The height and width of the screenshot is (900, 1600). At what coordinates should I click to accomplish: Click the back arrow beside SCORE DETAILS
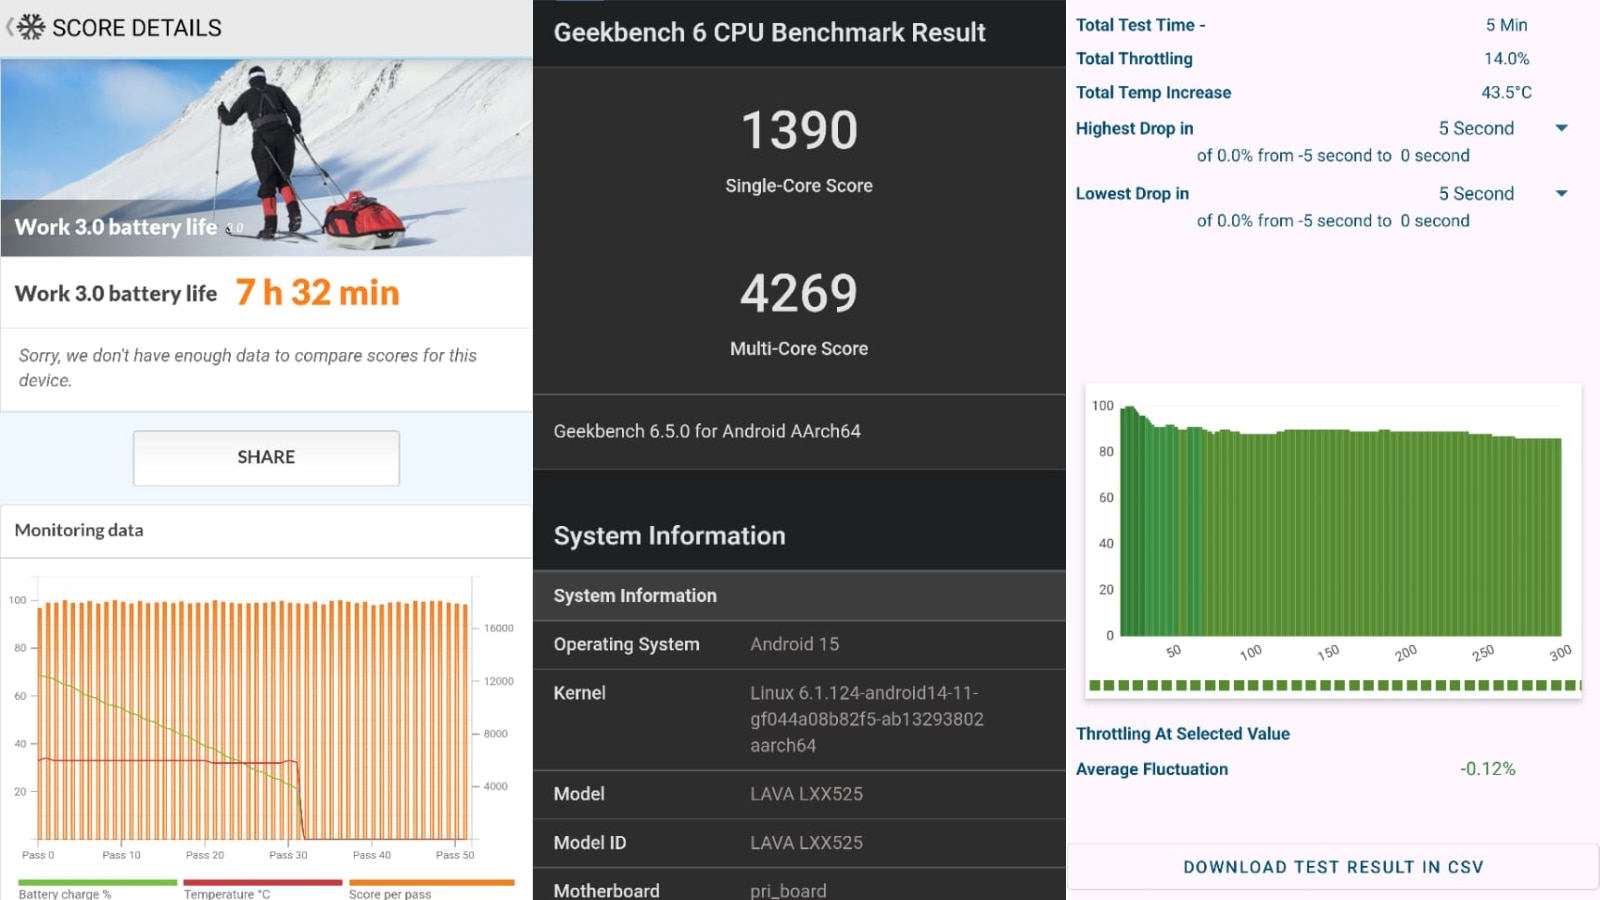pyautogui.click(x=10, y=27)
